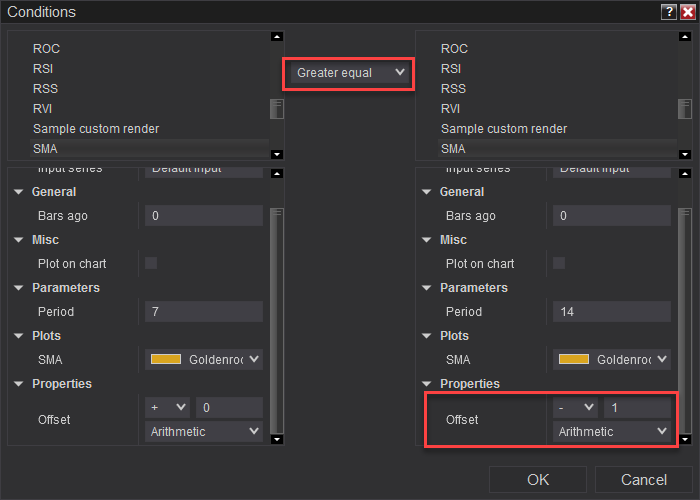Image resolution: width=700 pixels, height=500 pixels.
Task: Select RSS in the right indicator list
Action: click(x=454, y=89)
